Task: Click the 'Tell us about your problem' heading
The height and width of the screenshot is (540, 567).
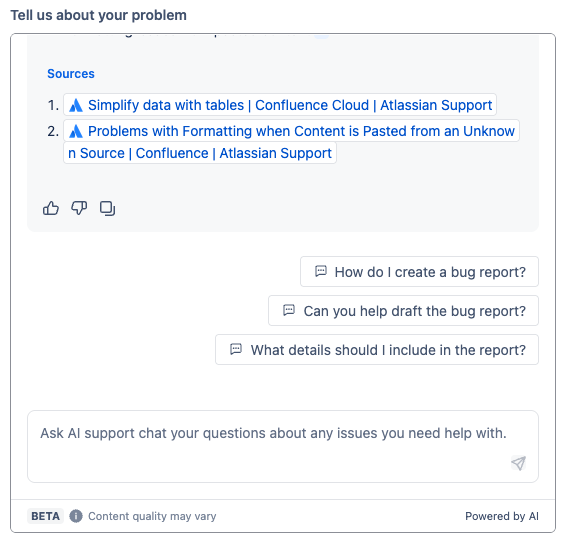Action: point(99,15)
